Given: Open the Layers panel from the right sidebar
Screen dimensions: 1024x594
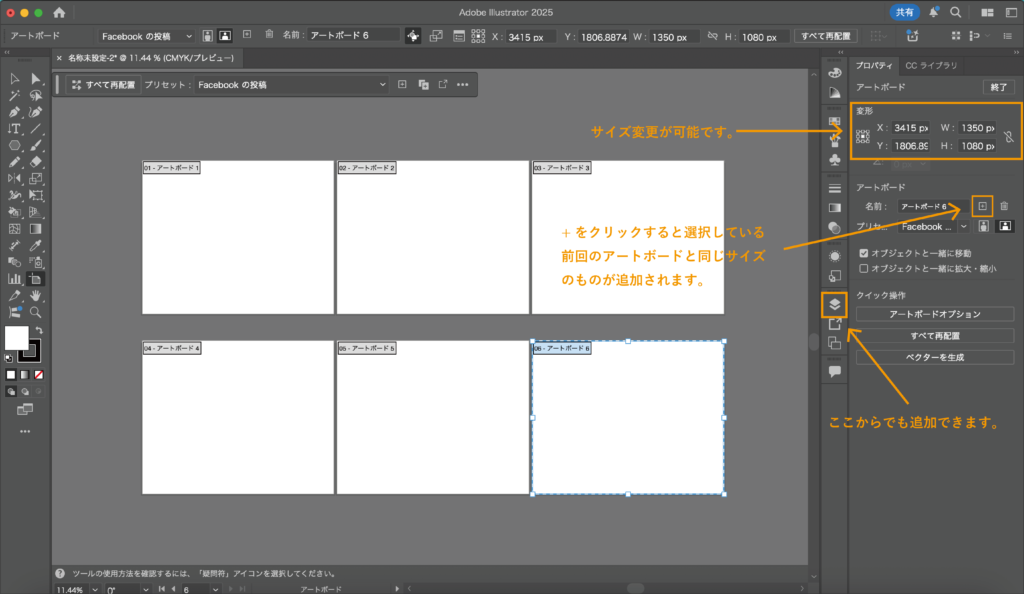Looking at the screenshot, I should tap(834, 304).
